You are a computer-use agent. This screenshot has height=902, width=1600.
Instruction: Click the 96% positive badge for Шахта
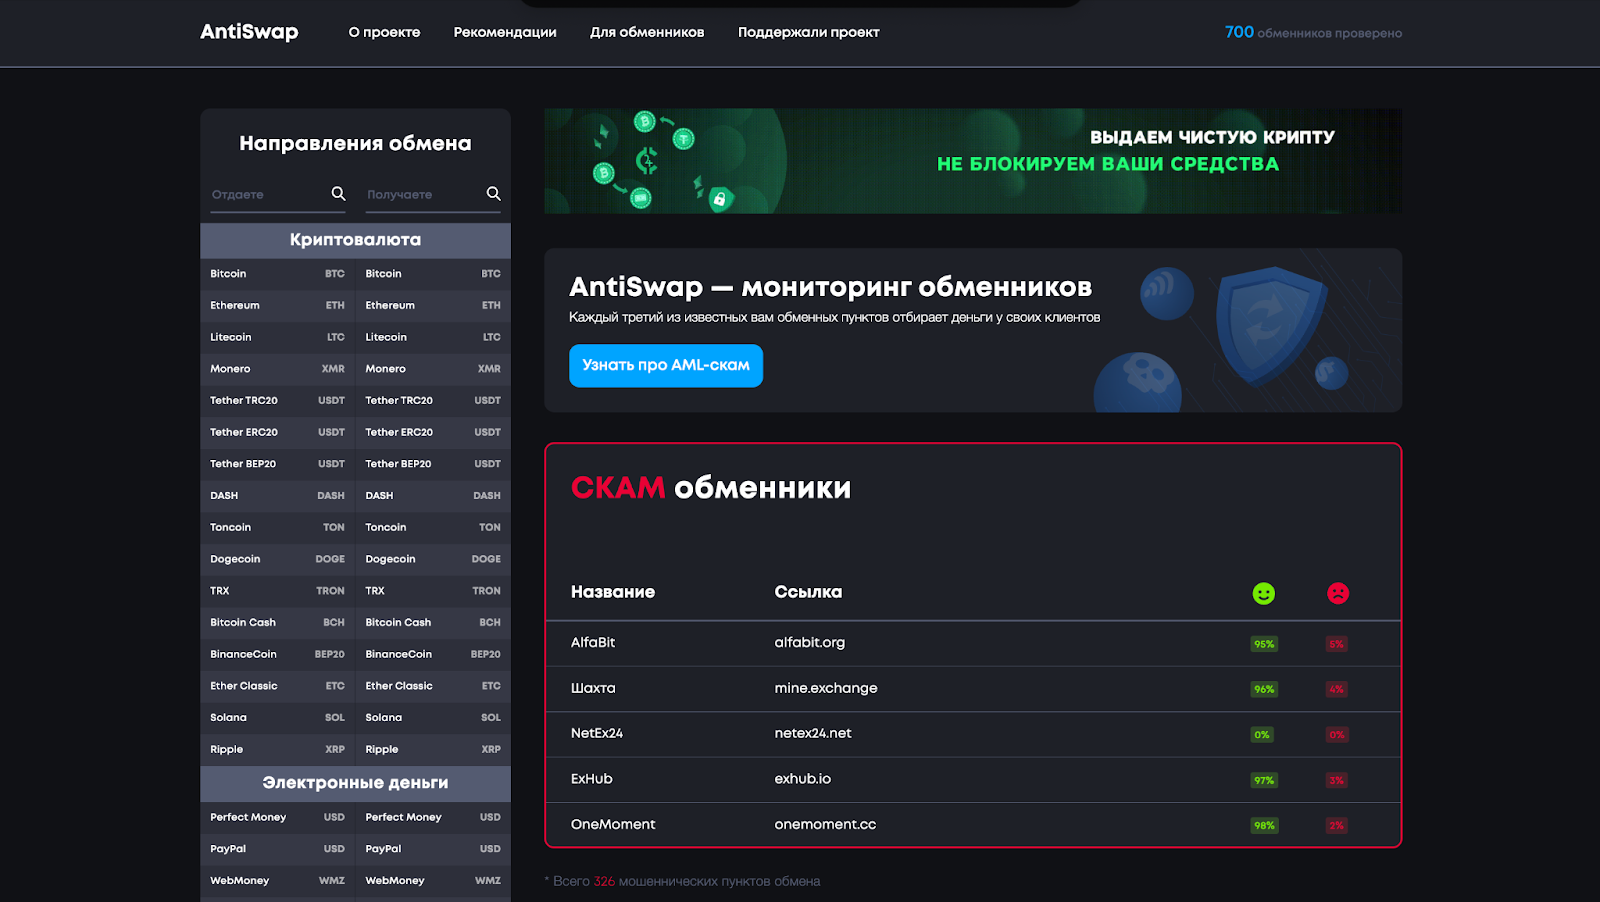(1264, 689)
